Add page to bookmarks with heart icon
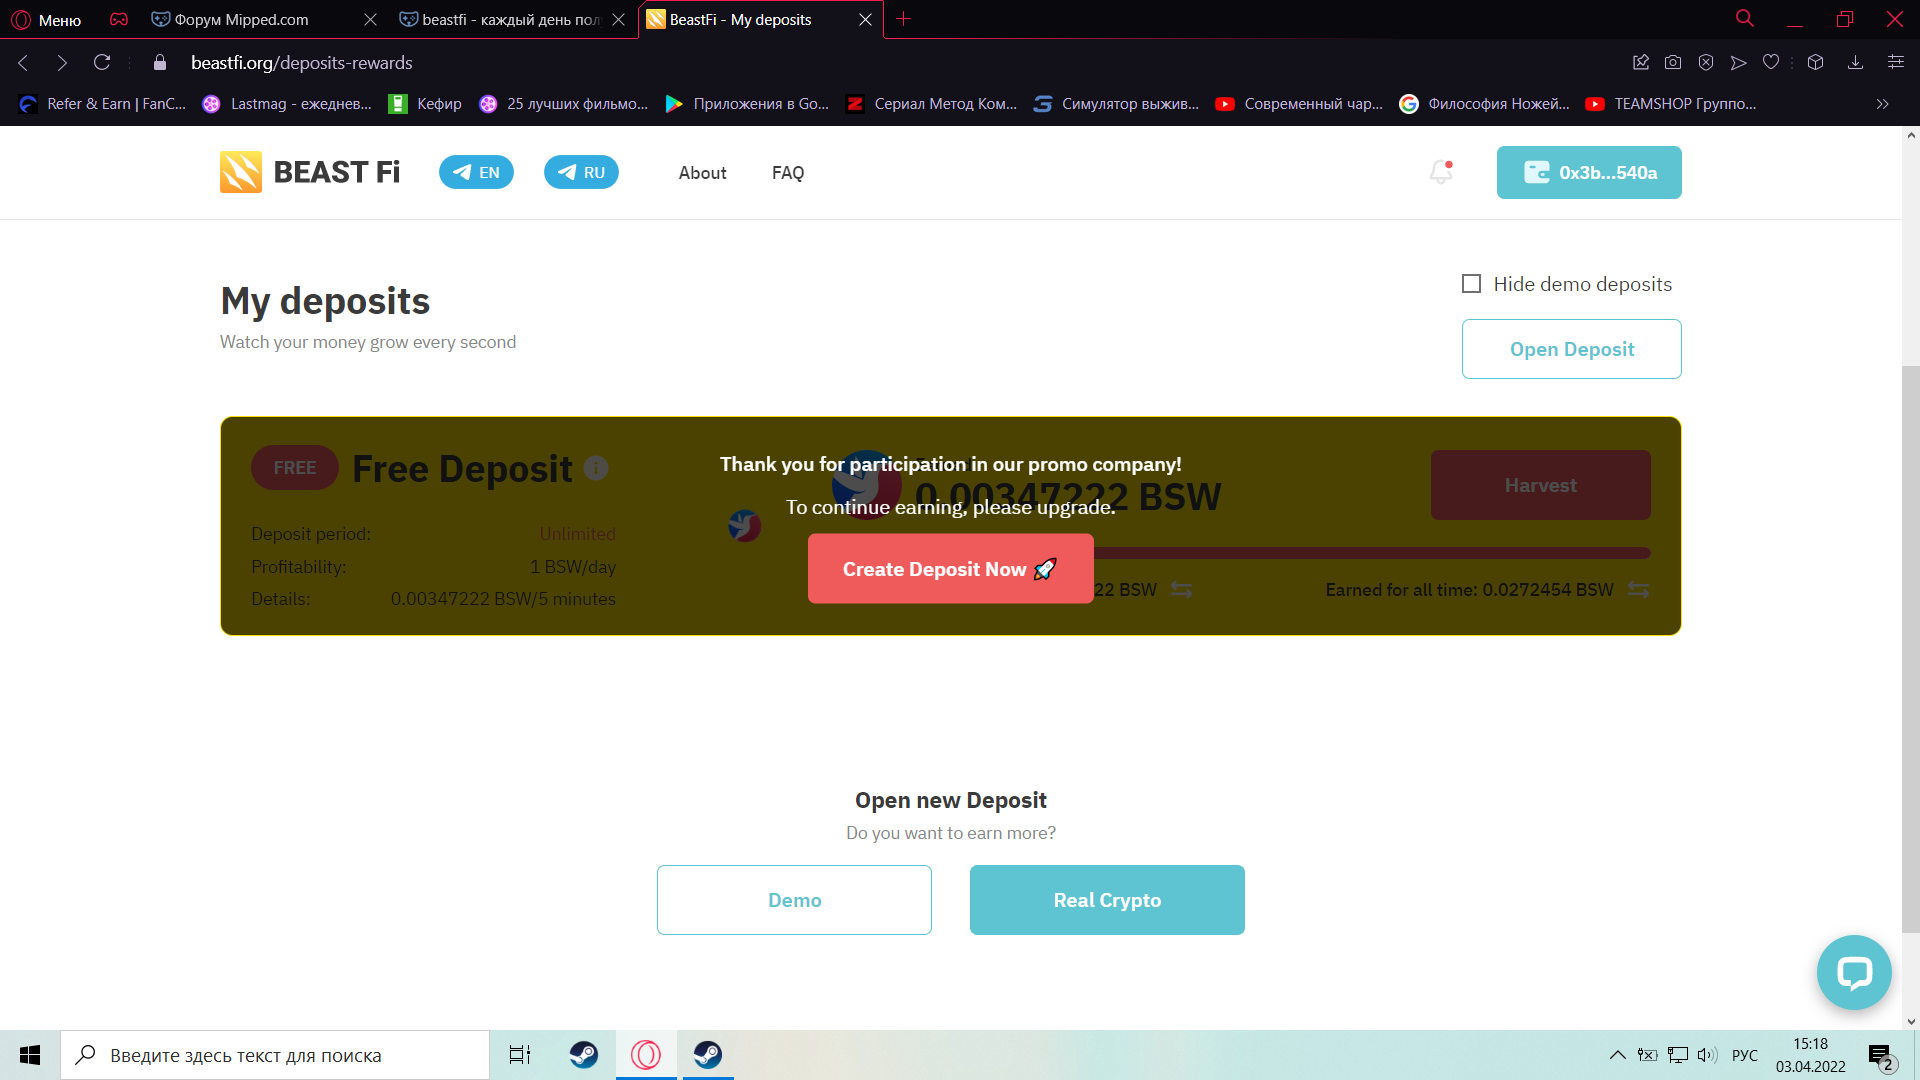The image size is (1920, 1080). coord(1771,63)
